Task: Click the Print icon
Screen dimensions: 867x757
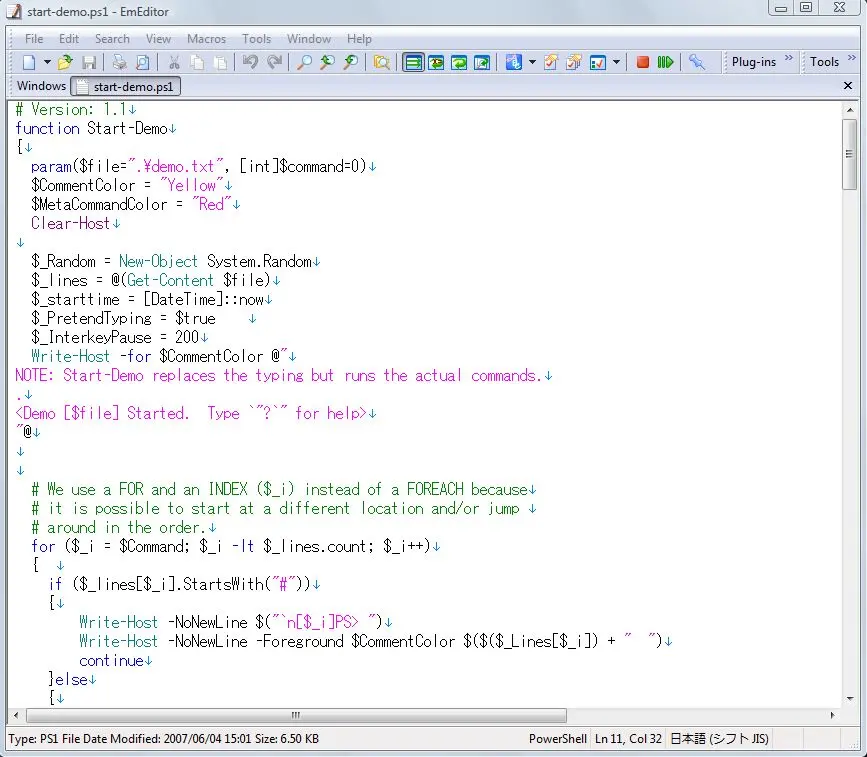Action: pyautogui.click(x=119, y=62)
